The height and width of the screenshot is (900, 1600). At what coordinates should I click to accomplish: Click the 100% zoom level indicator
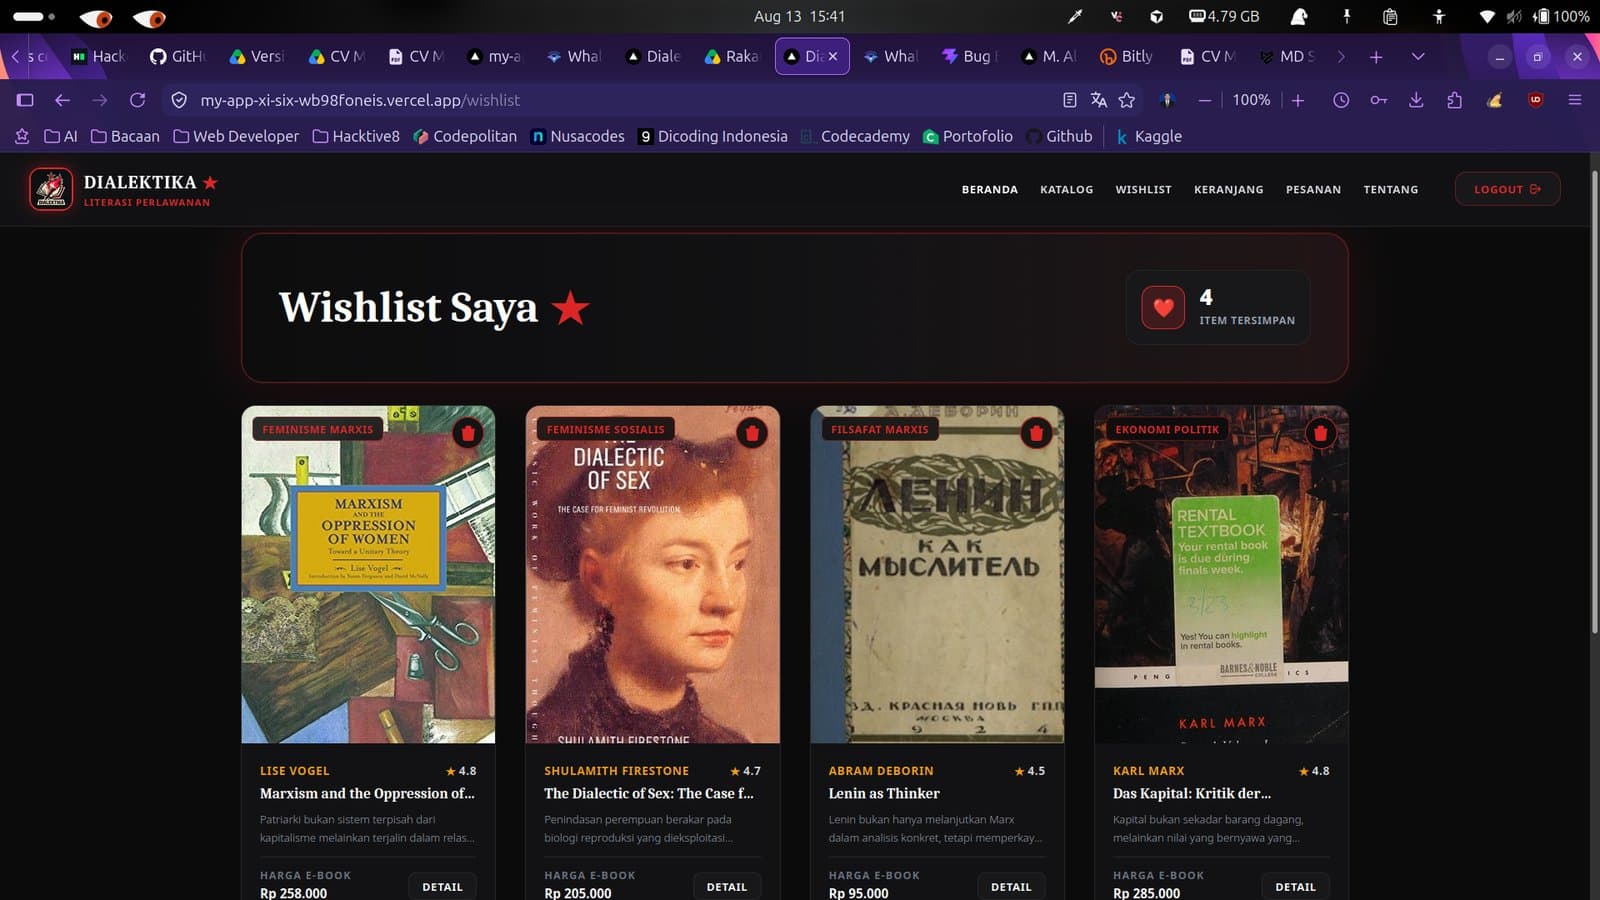(1251, 100)
